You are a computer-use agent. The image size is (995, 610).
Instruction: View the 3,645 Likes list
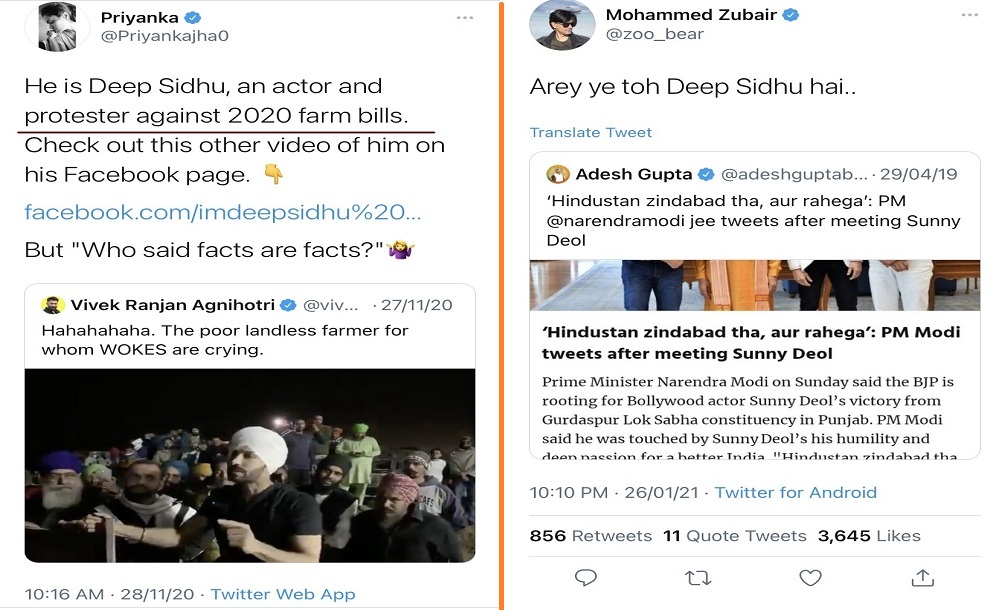click(868, 536)
